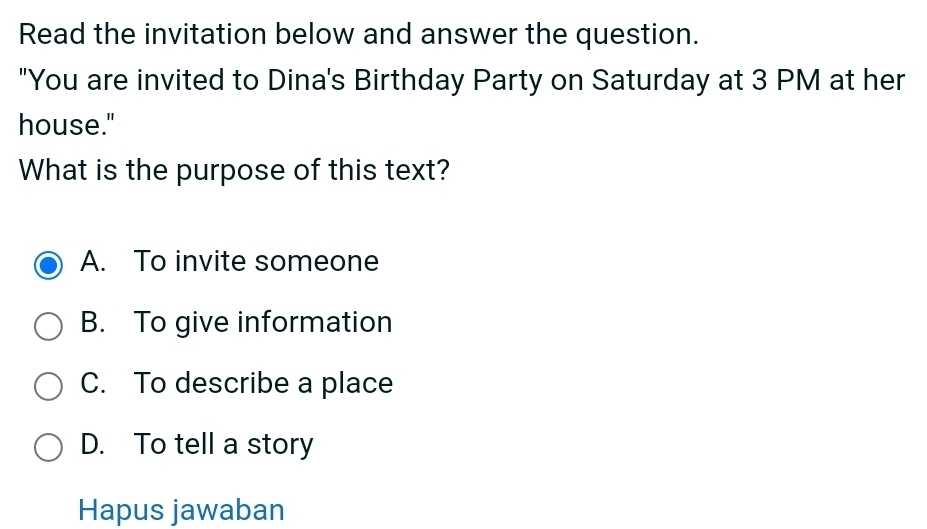Click 'Hapus jawaban' to clear the answer
The height and width of the screenshot is (529, 927).
pos(181,510)
